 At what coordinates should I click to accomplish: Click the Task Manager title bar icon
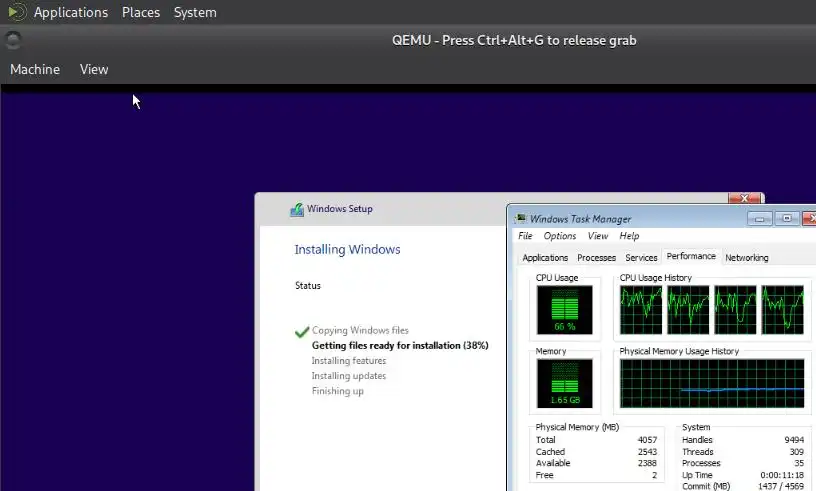coord(520,219)
